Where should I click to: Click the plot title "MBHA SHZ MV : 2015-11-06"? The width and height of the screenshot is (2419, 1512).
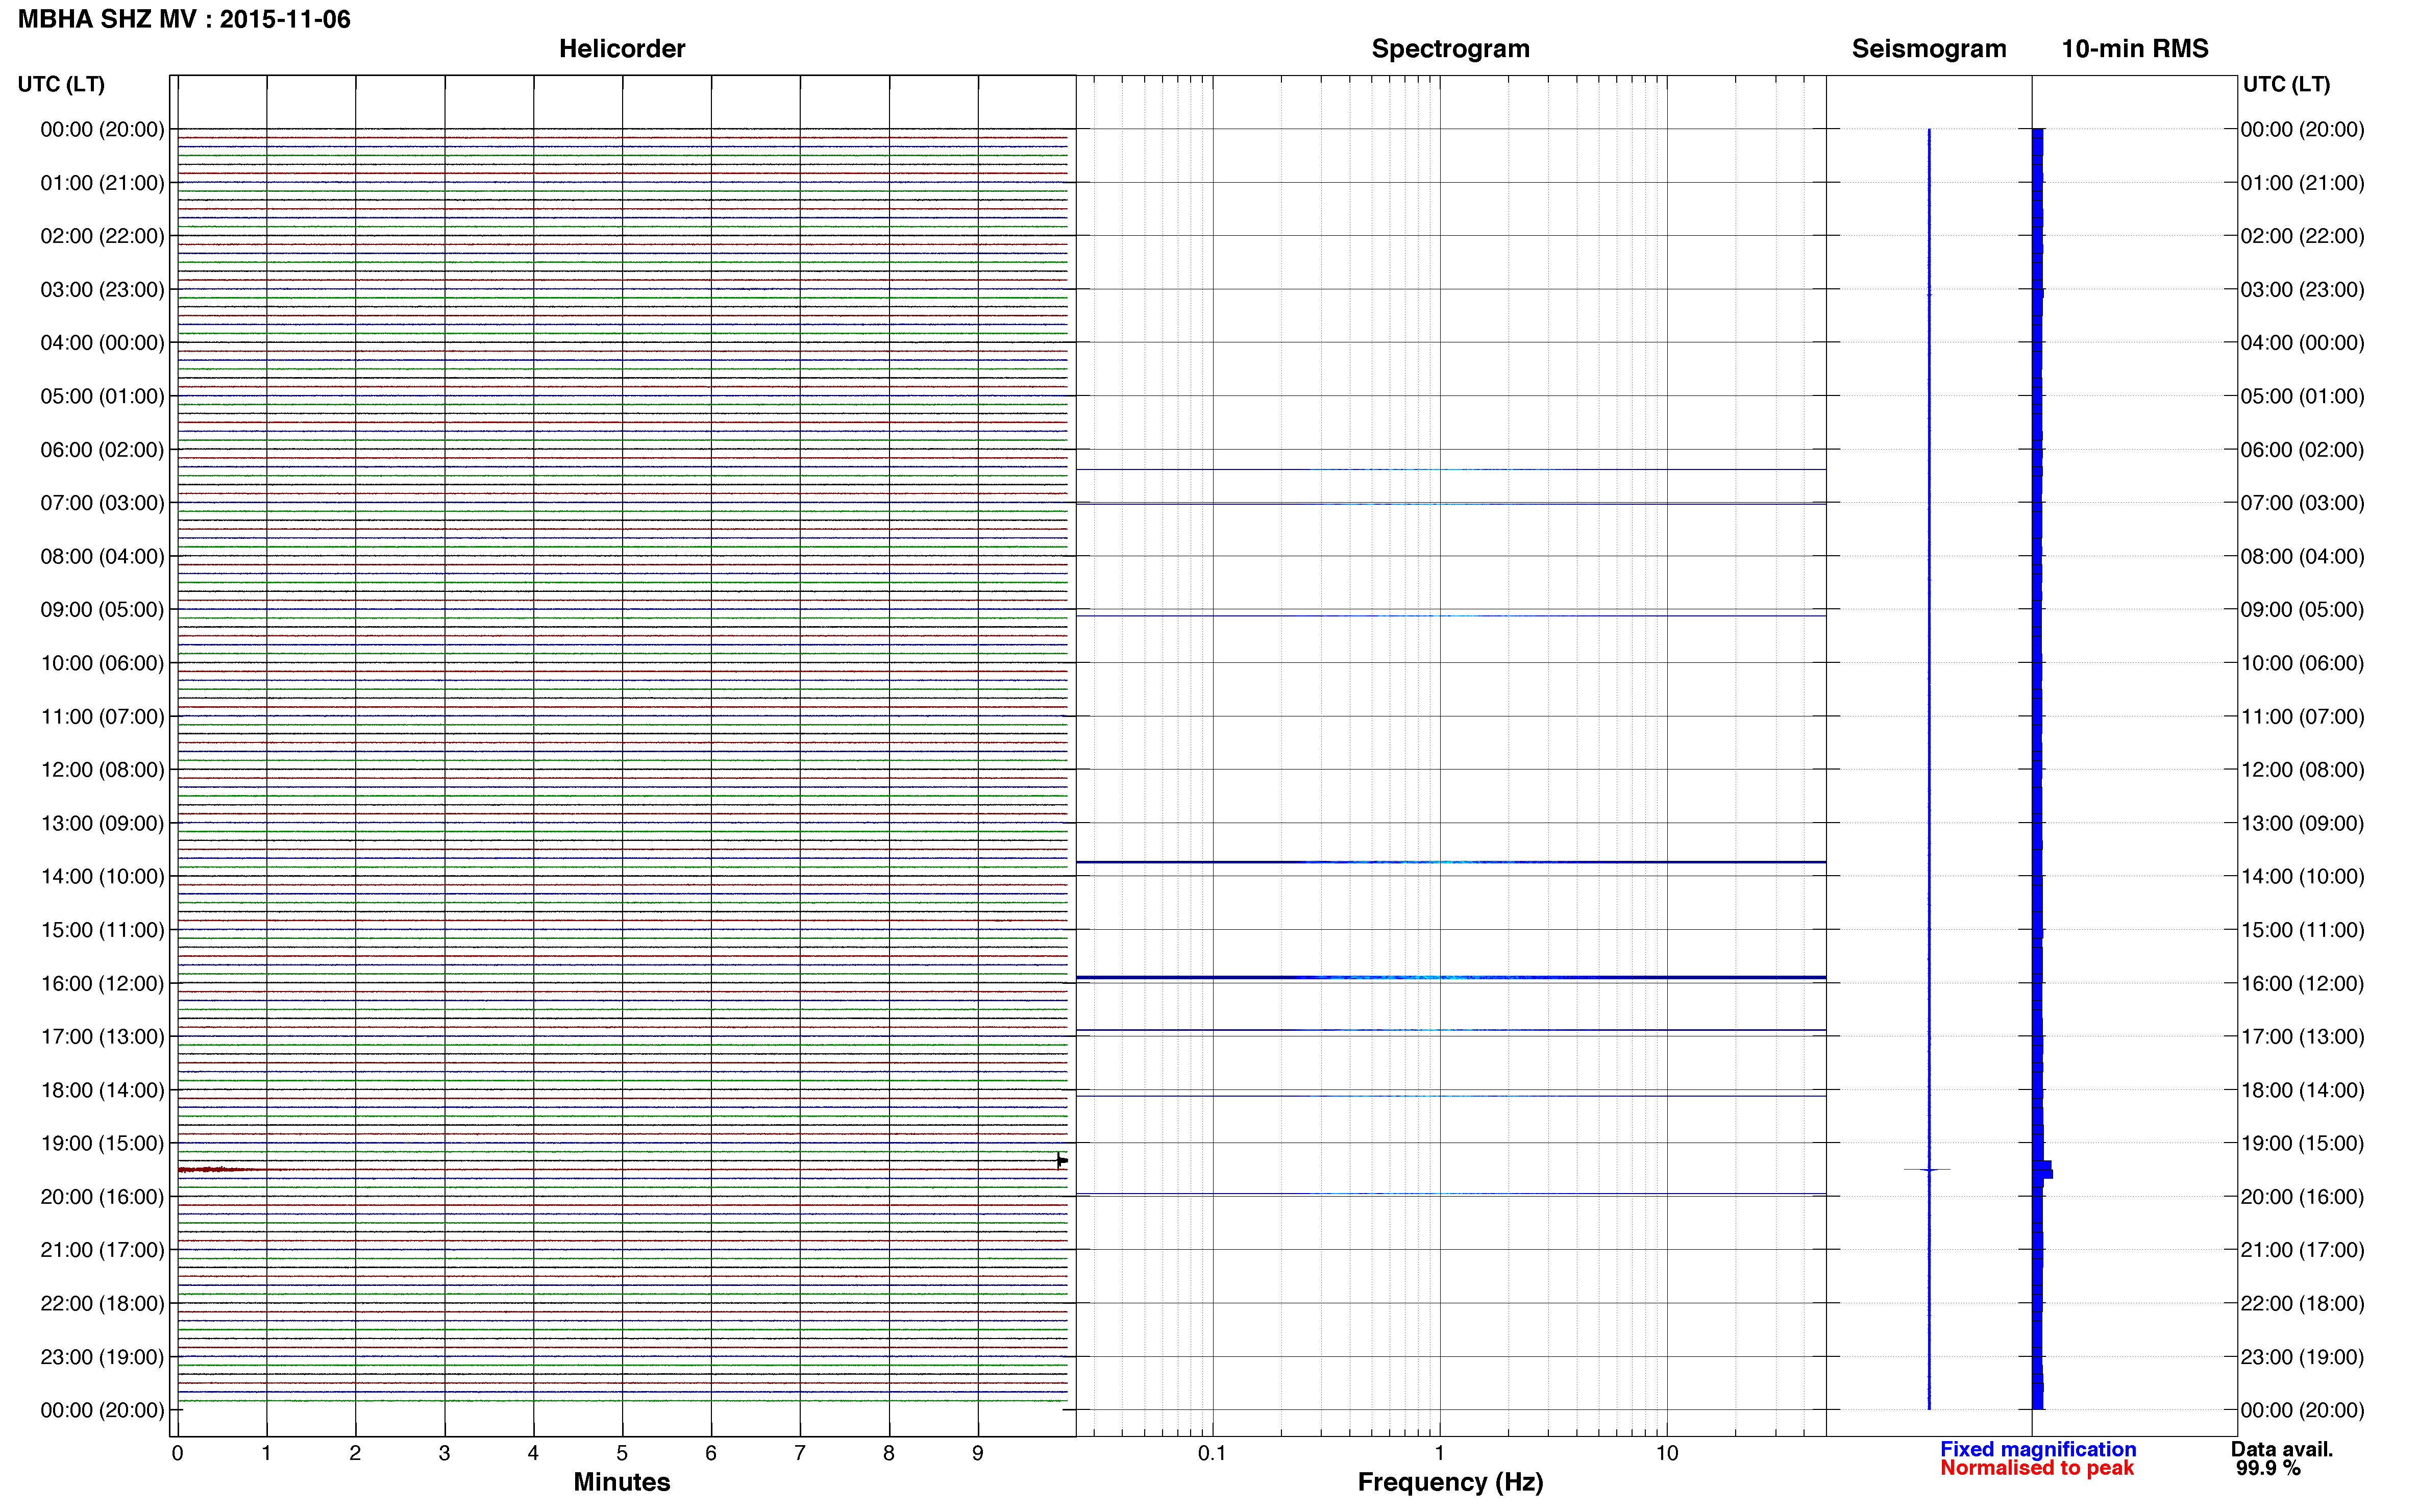coord(184,19)
